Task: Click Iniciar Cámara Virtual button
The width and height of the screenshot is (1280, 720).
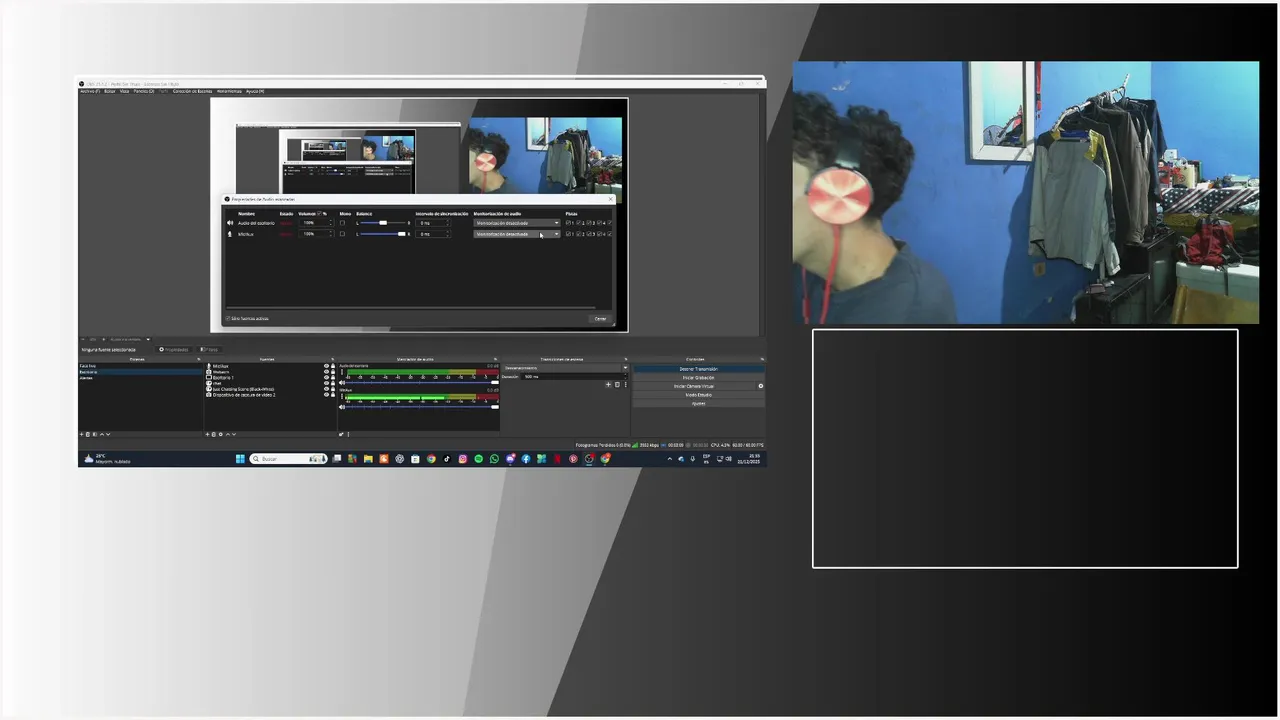Action: 694,386
